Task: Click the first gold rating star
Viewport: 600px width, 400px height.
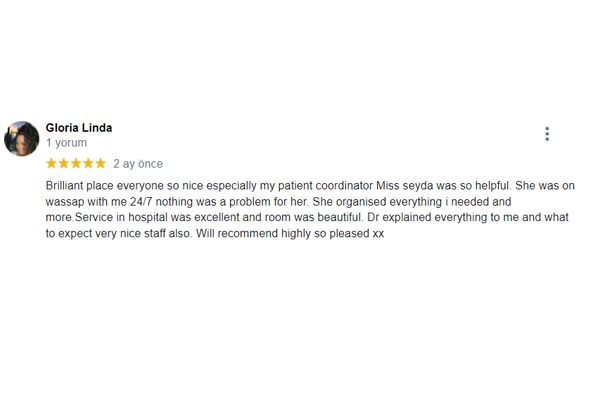Action: point(51,163)
